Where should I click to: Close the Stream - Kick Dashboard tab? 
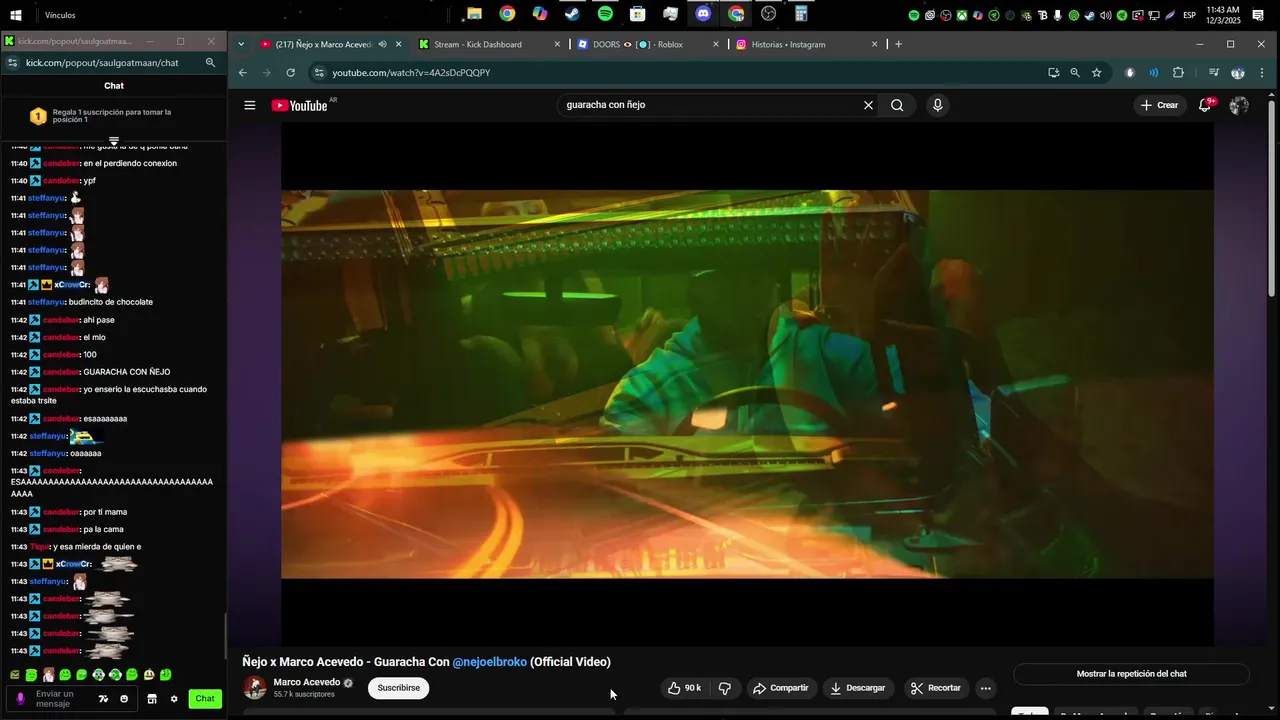pos(557,44)
